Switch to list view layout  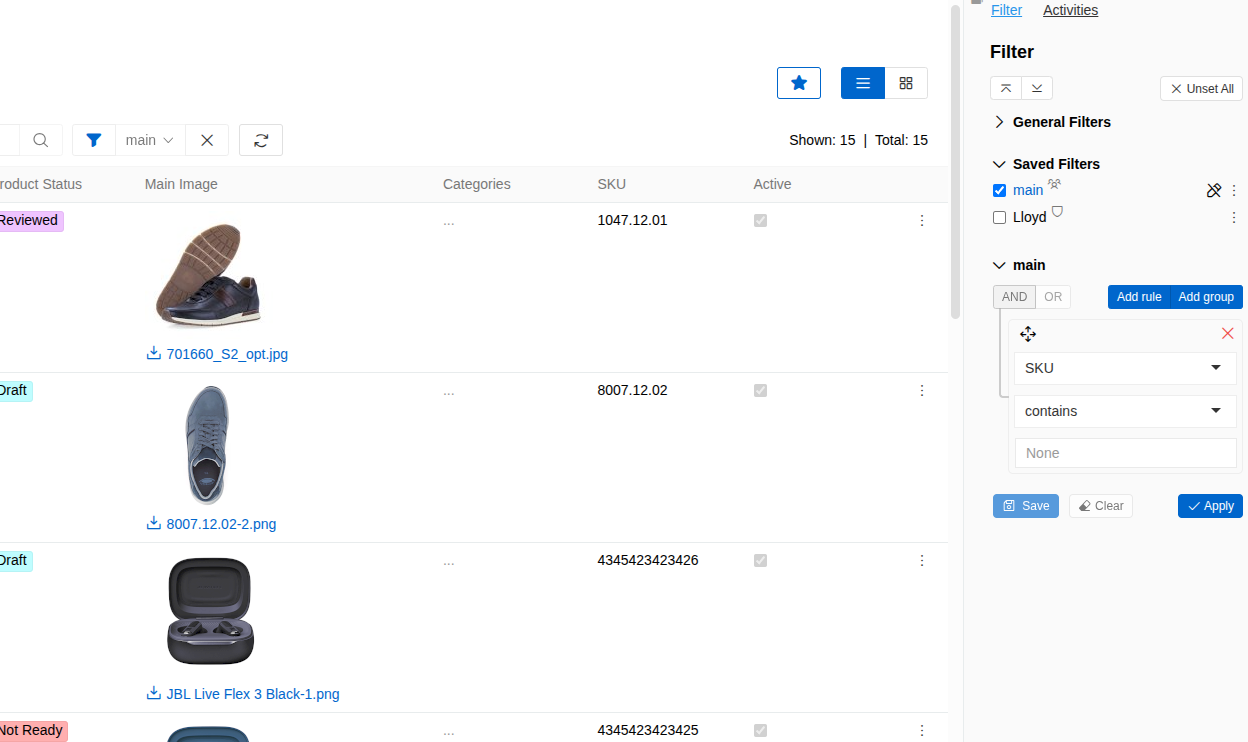(863, 83)
